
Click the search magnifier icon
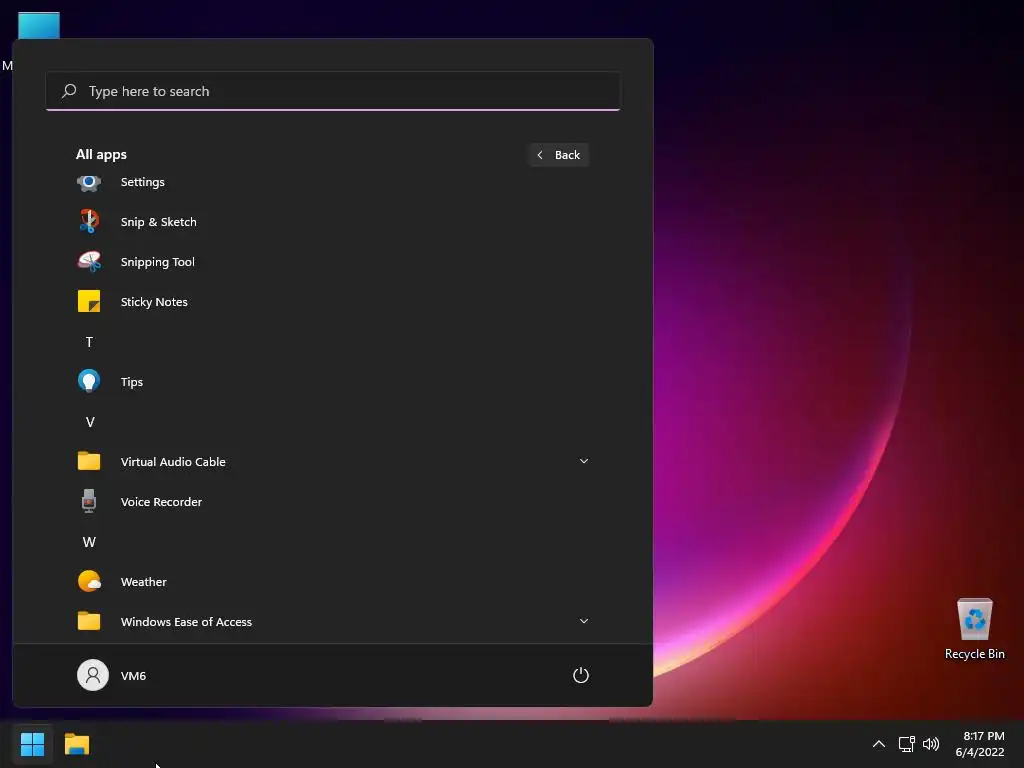(69, 91)
